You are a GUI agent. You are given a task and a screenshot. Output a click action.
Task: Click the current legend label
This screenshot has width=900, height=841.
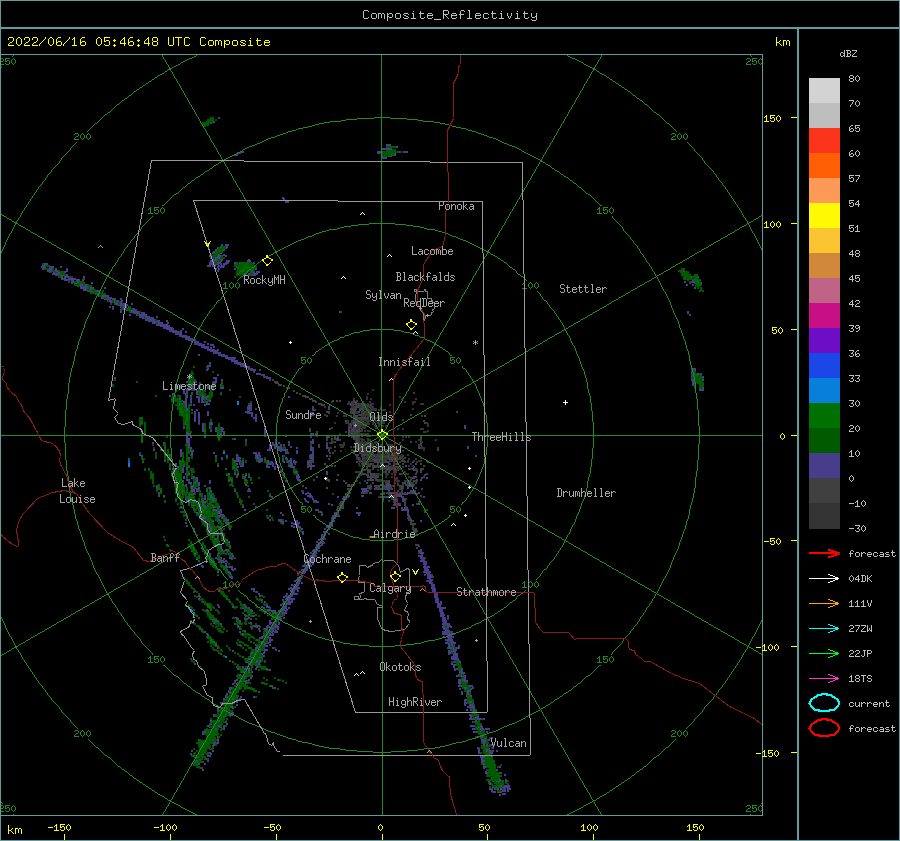tap(869, 703)
